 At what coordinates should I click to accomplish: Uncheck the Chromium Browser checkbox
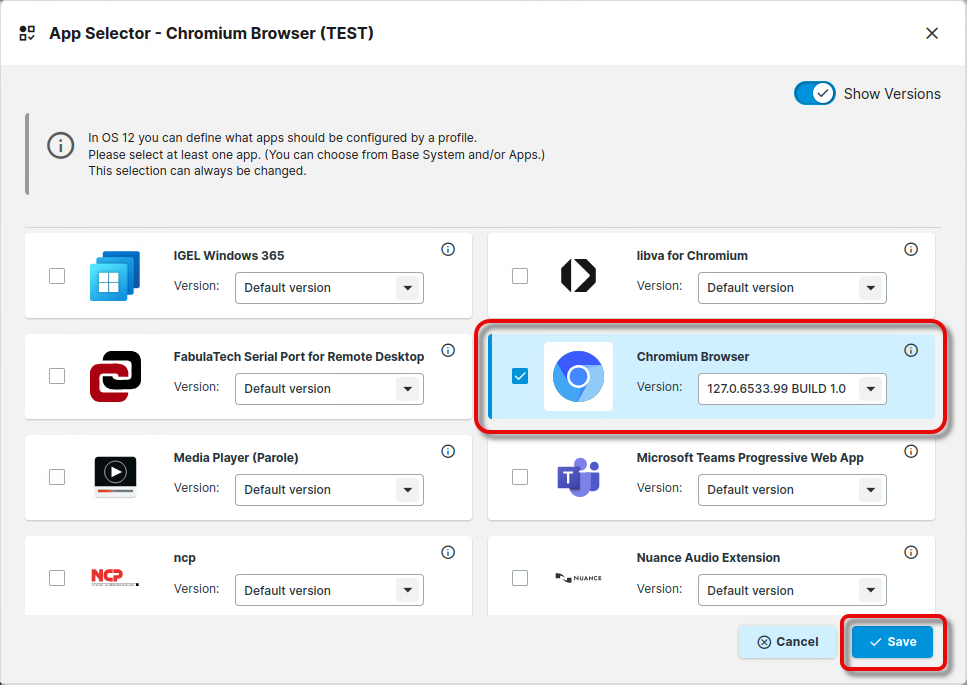(520, 376)
